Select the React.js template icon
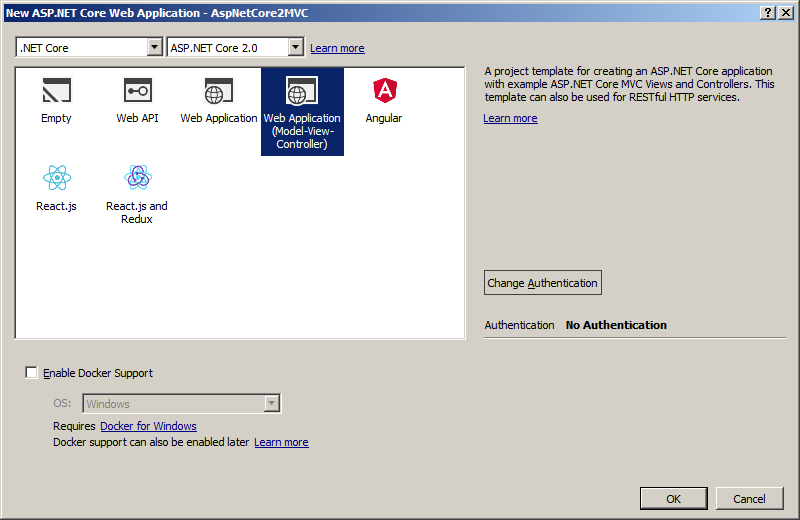This screenshot has height=520, width=800. tap(57, 178)
